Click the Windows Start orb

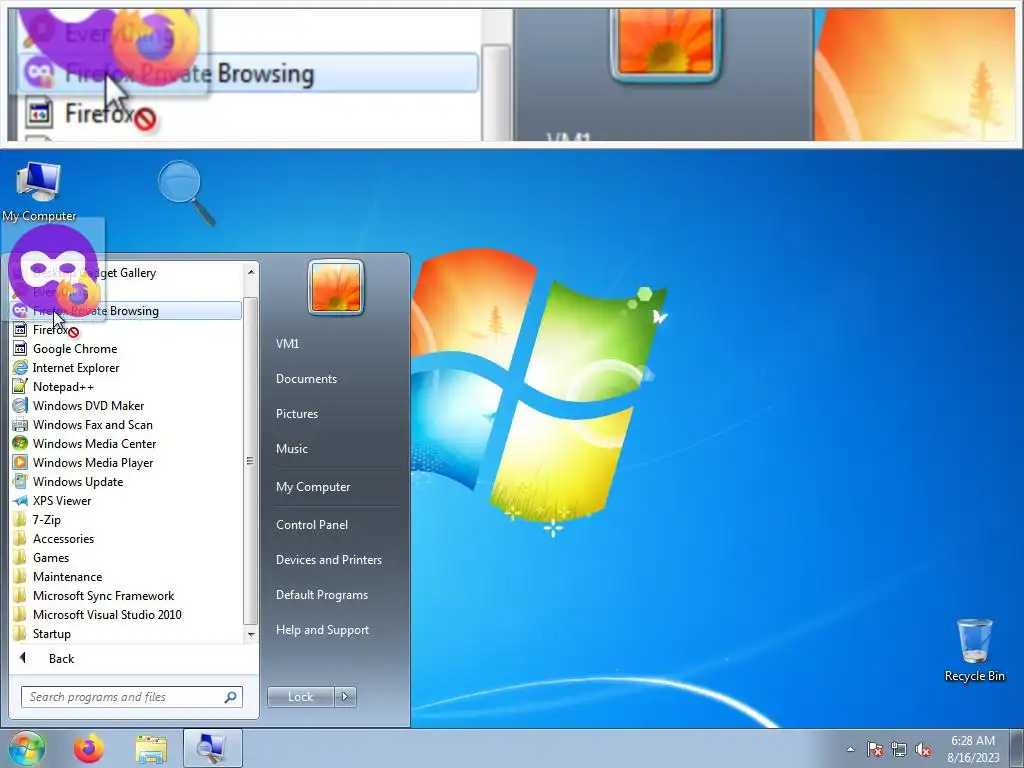pos(27,748)
